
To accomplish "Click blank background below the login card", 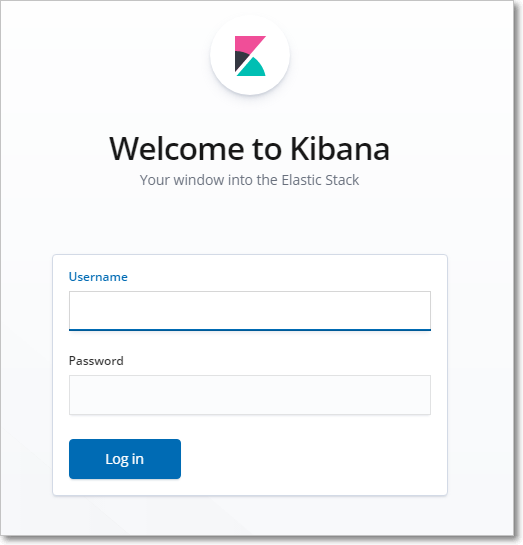I will 250,516.
